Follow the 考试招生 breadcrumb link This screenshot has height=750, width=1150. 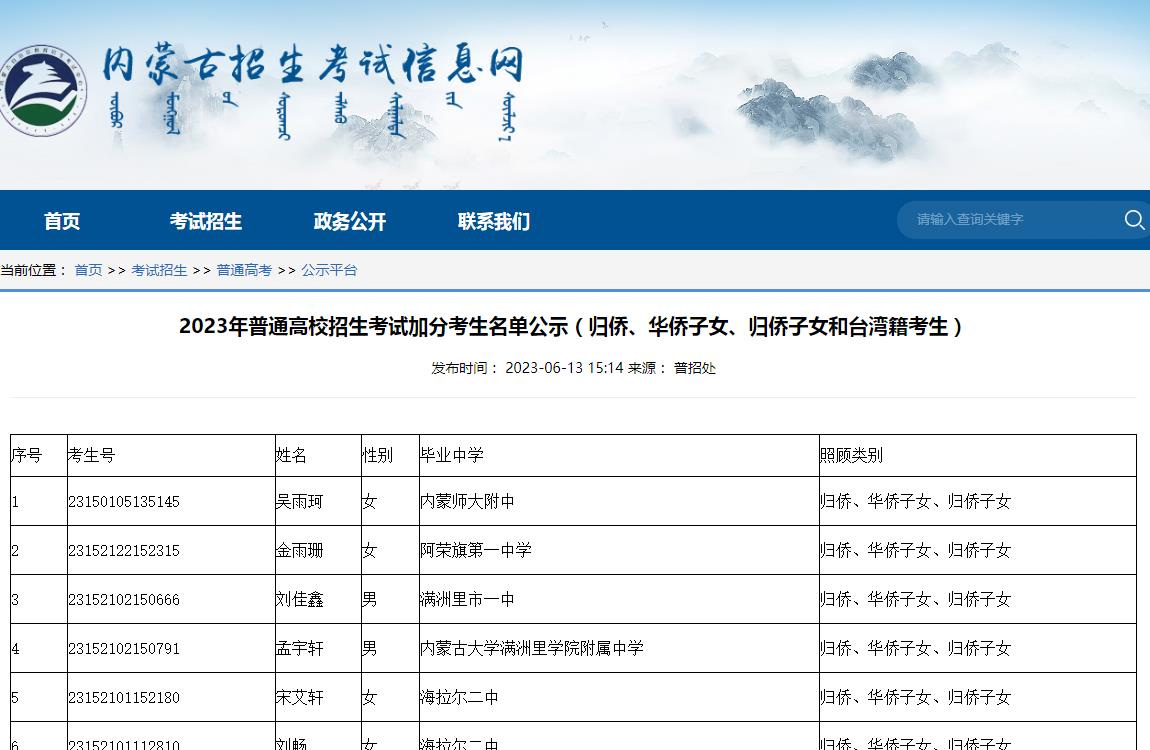159,270
